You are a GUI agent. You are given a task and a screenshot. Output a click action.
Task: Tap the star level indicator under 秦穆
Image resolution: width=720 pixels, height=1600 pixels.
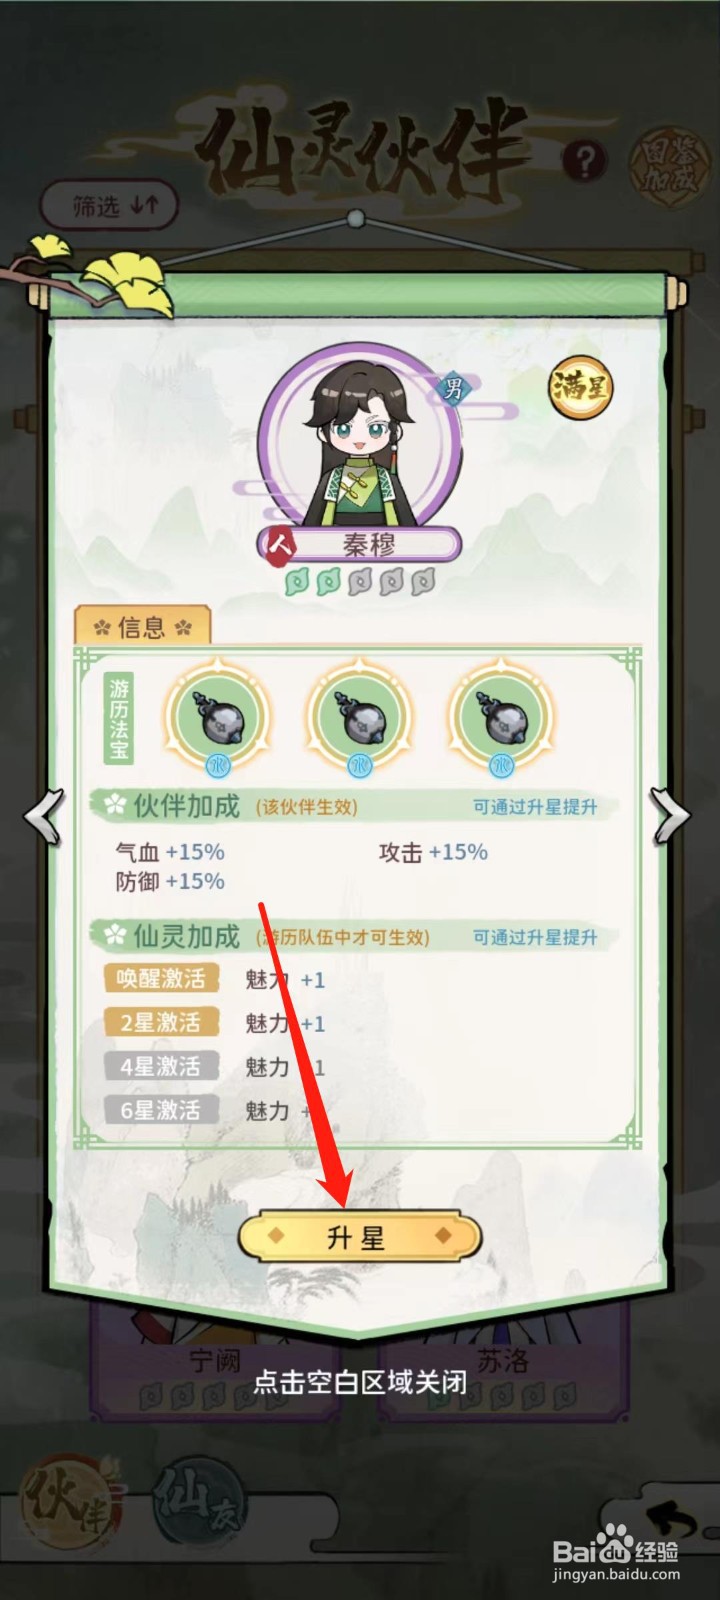click(x=360, y=581)
